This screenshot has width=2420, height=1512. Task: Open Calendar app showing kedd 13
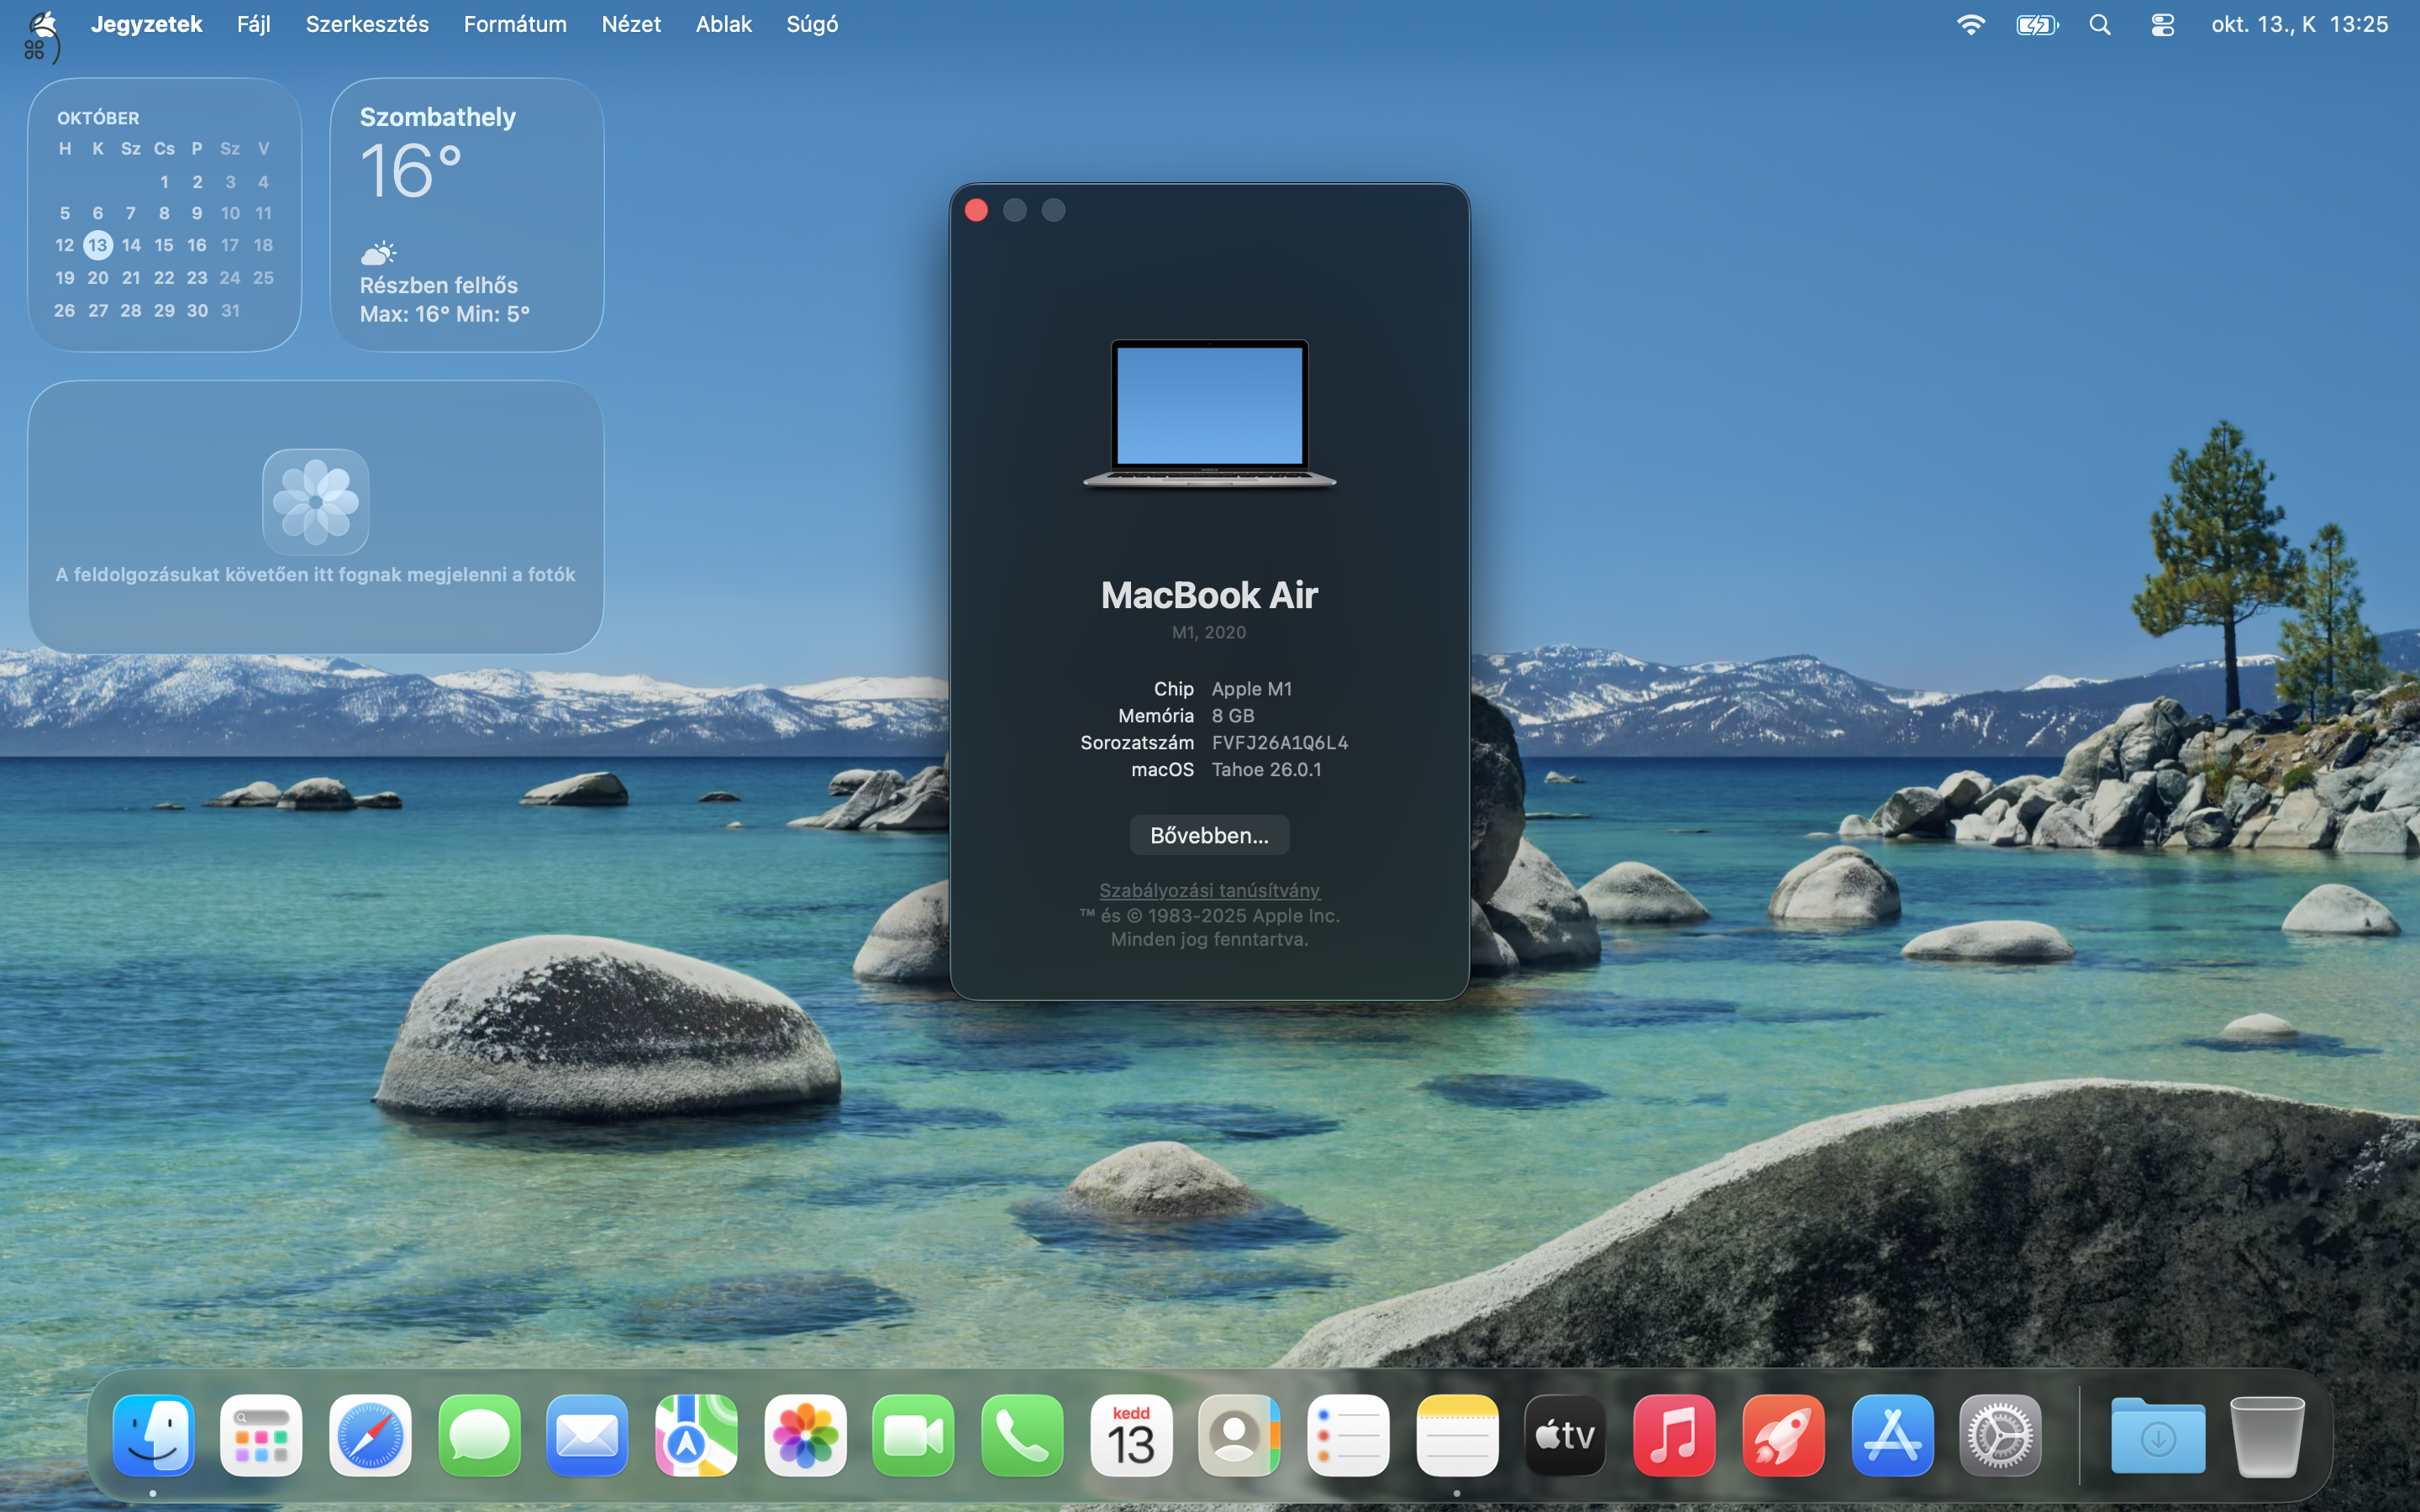pyautogui.click(x=1131, y=1435)
